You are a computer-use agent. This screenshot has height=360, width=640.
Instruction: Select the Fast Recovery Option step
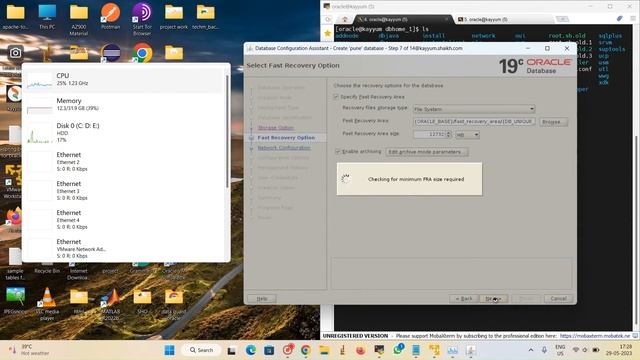tap(286, 138)
